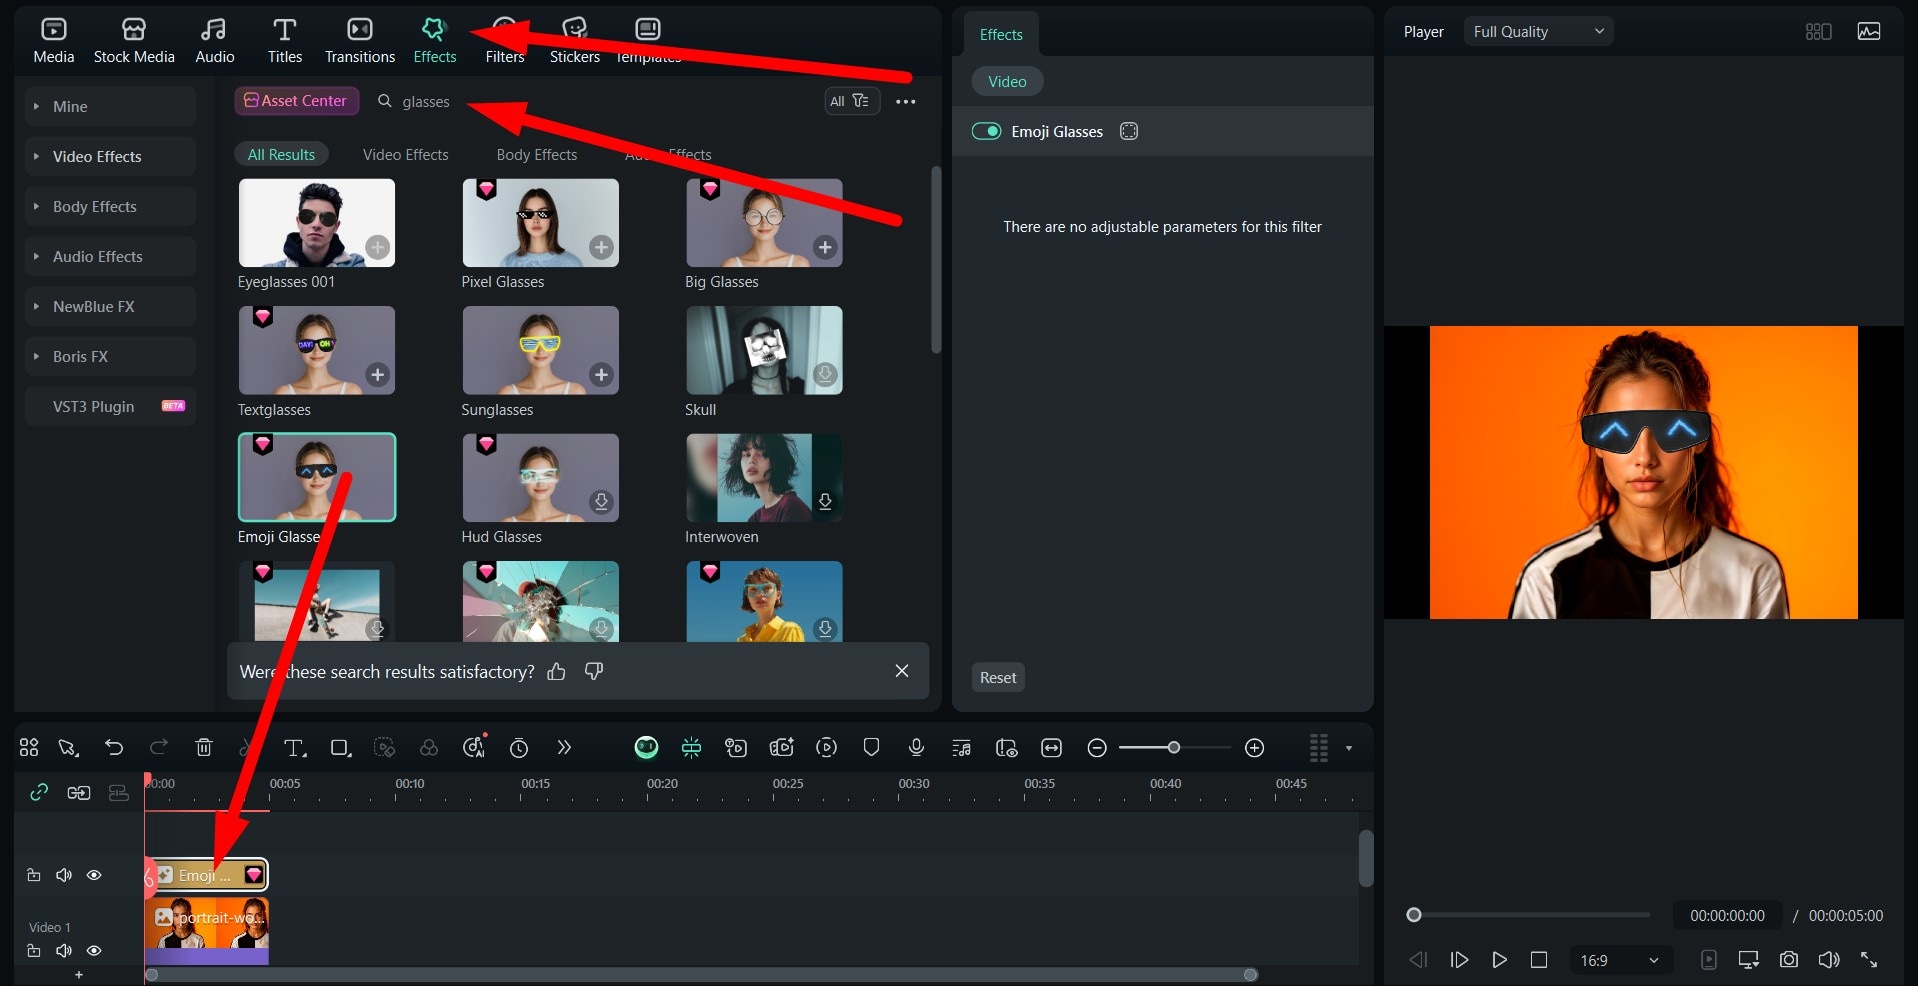The height and width of the screenshot is (986, 1918).
Task: Click the voiceover microphone icon
Action: point(916,747)
